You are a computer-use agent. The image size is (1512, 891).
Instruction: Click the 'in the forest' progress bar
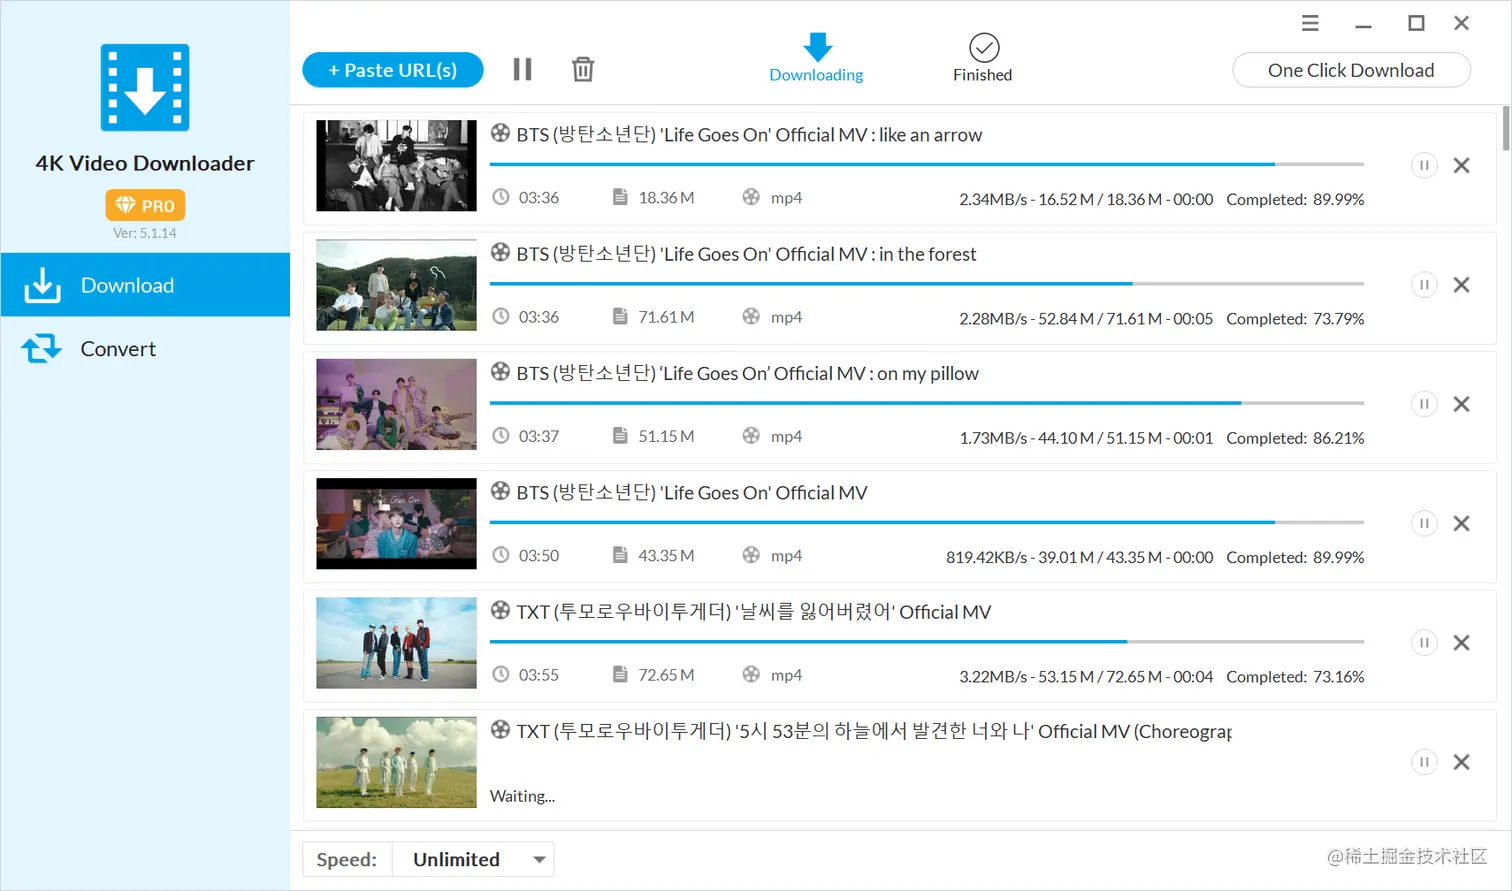click(926, 284)
